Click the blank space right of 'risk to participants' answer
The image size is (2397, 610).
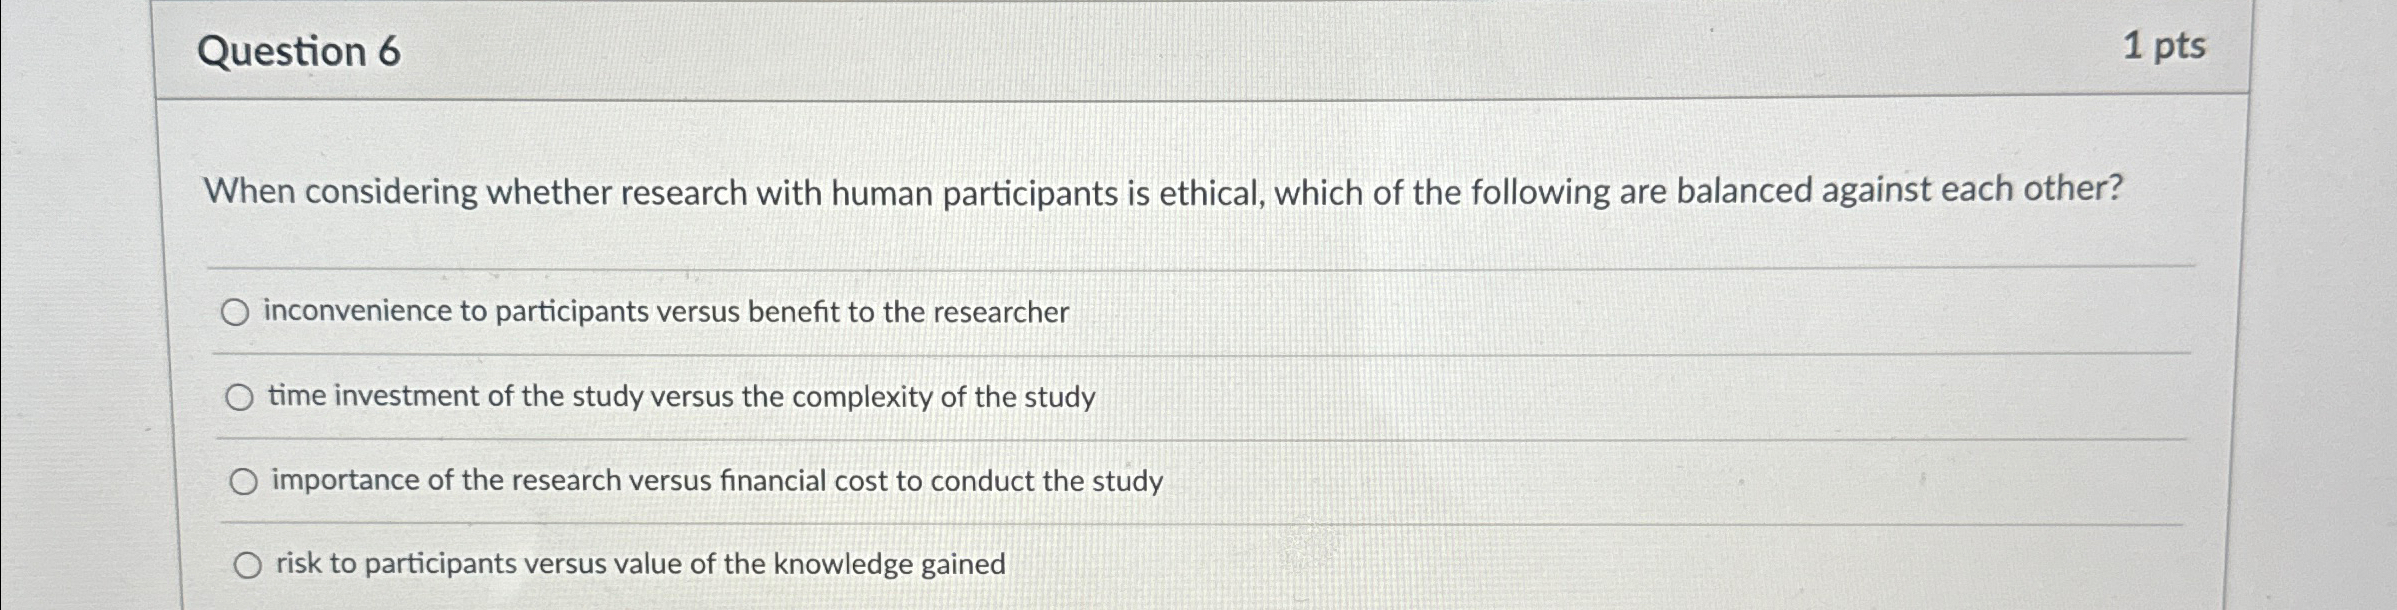point(1600,565)
